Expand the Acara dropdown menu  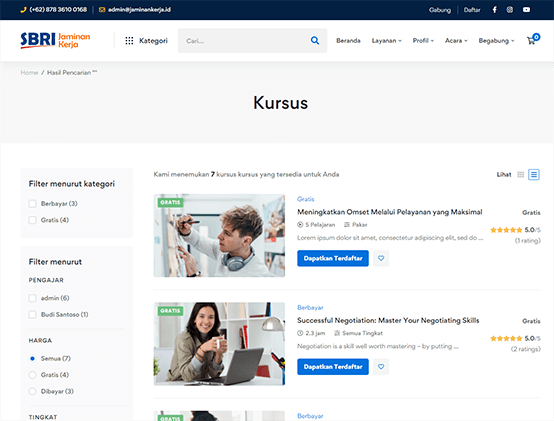[x=456, y=41]
